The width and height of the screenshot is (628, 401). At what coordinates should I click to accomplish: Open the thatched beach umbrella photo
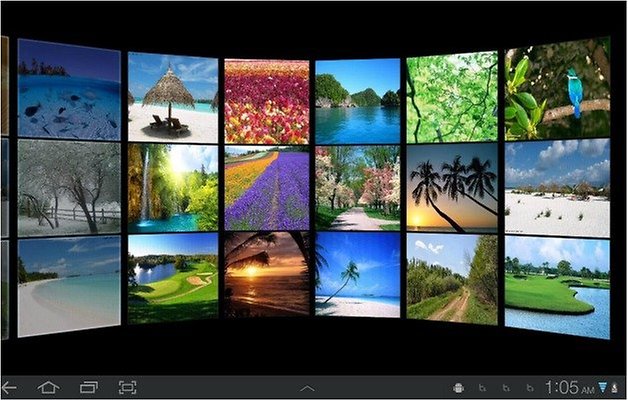(x=173, y=97)
